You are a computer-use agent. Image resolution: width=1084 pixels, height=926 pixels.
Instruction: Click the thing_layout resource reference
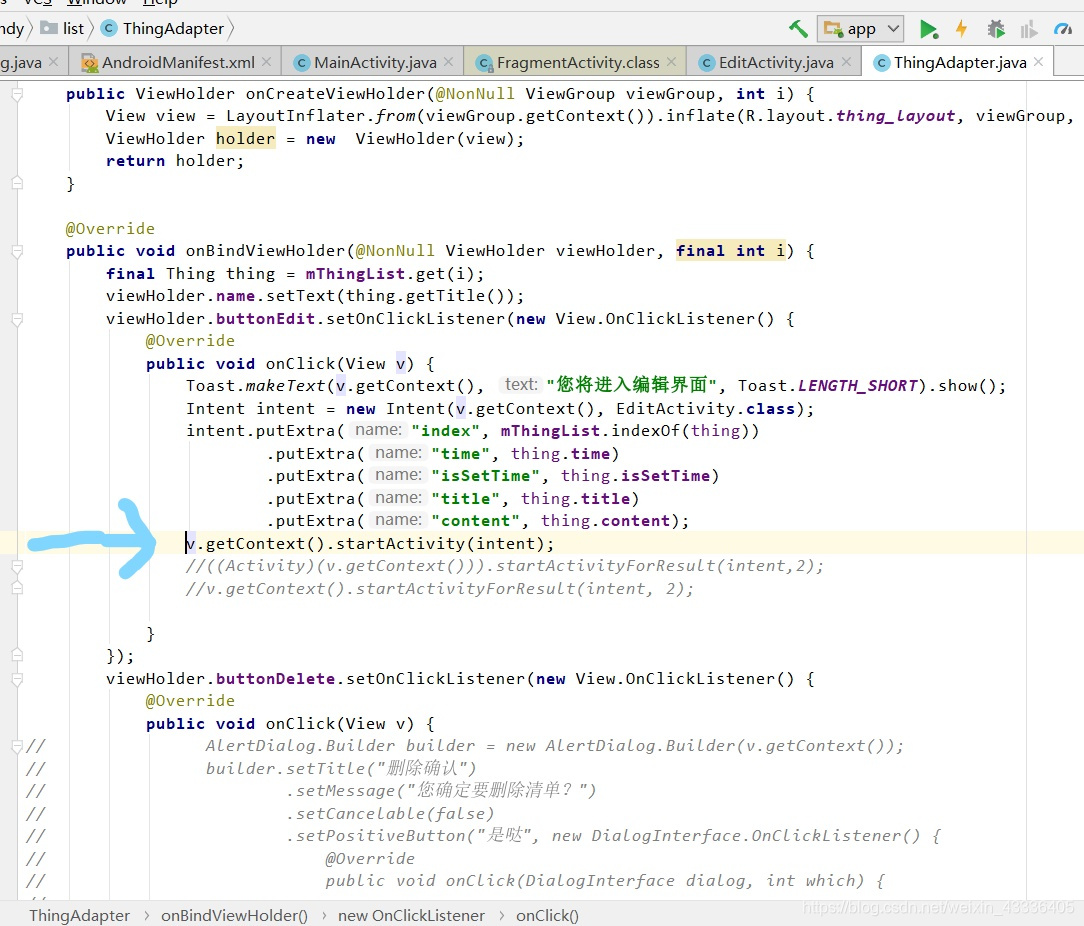[x=895, y=116]
